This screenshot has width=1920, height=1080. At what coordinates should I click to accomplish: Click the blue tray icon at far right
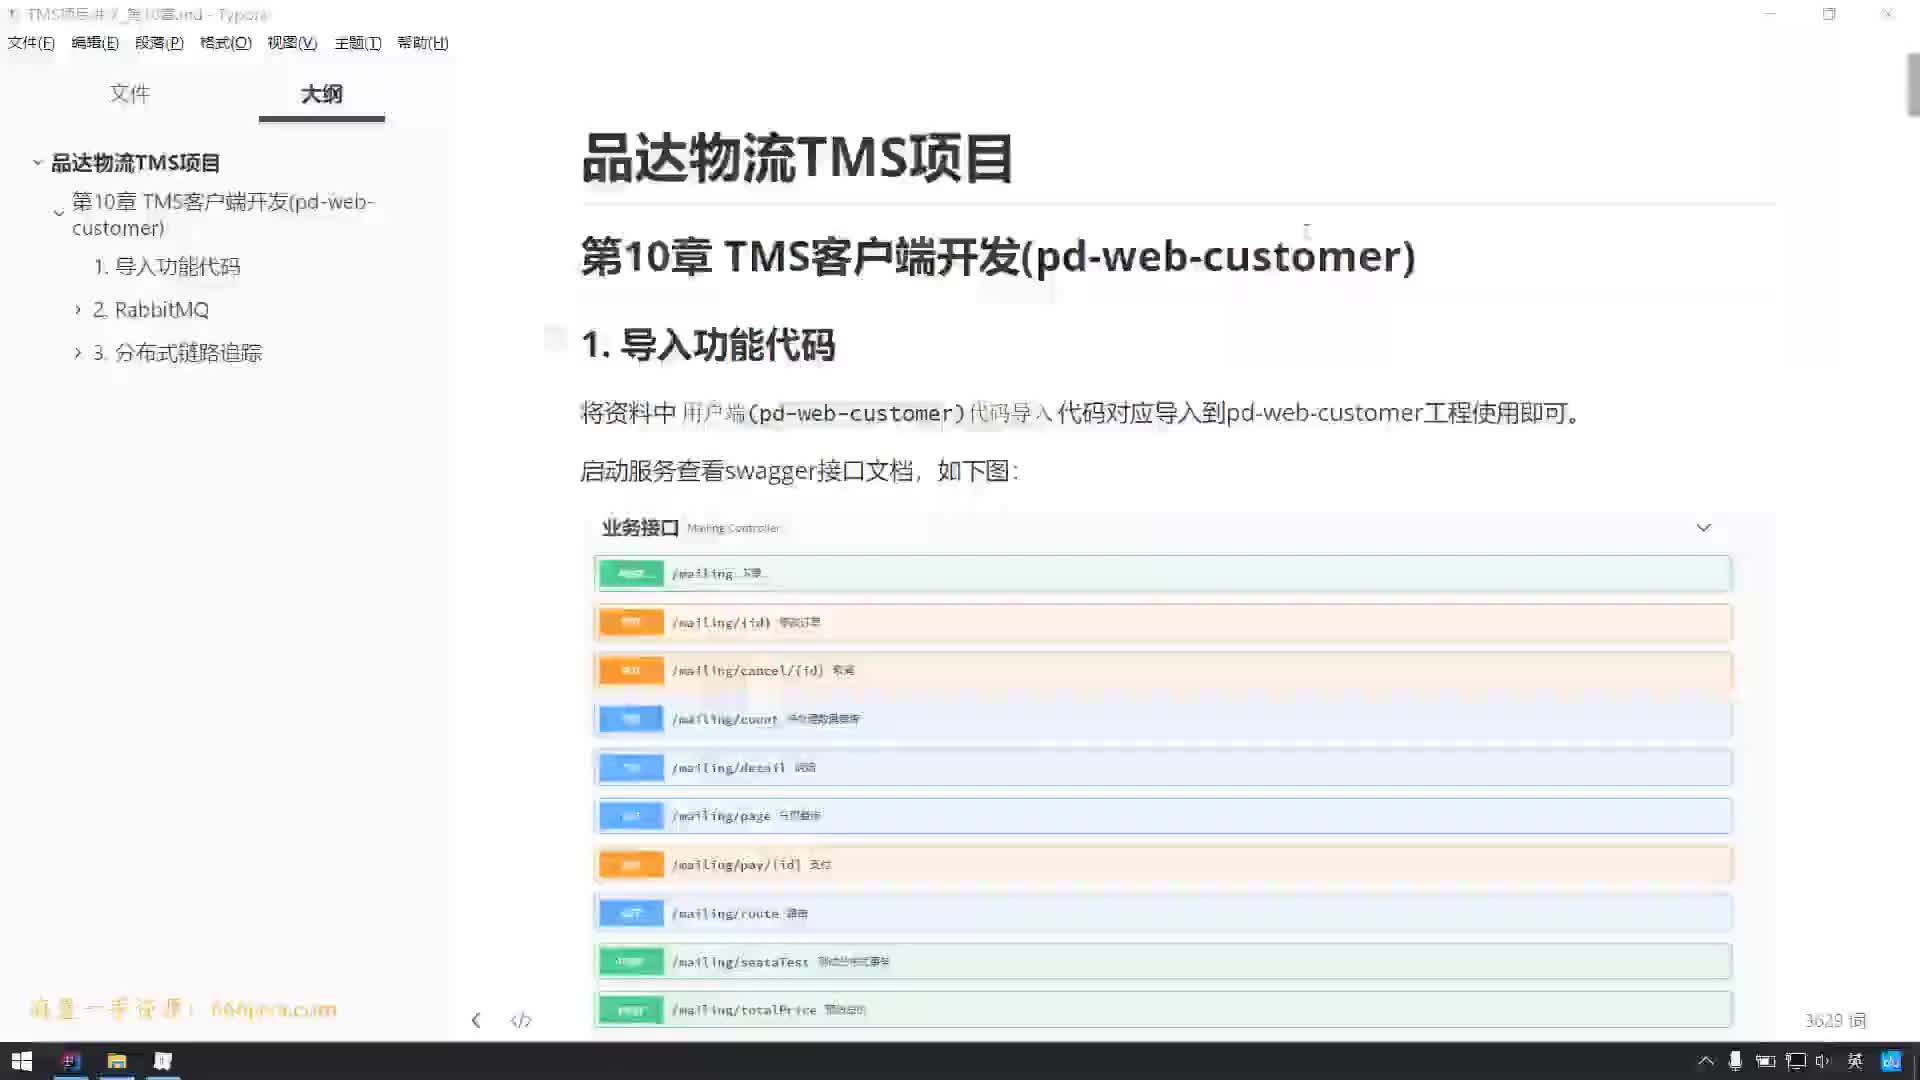pos(1891,1061)
